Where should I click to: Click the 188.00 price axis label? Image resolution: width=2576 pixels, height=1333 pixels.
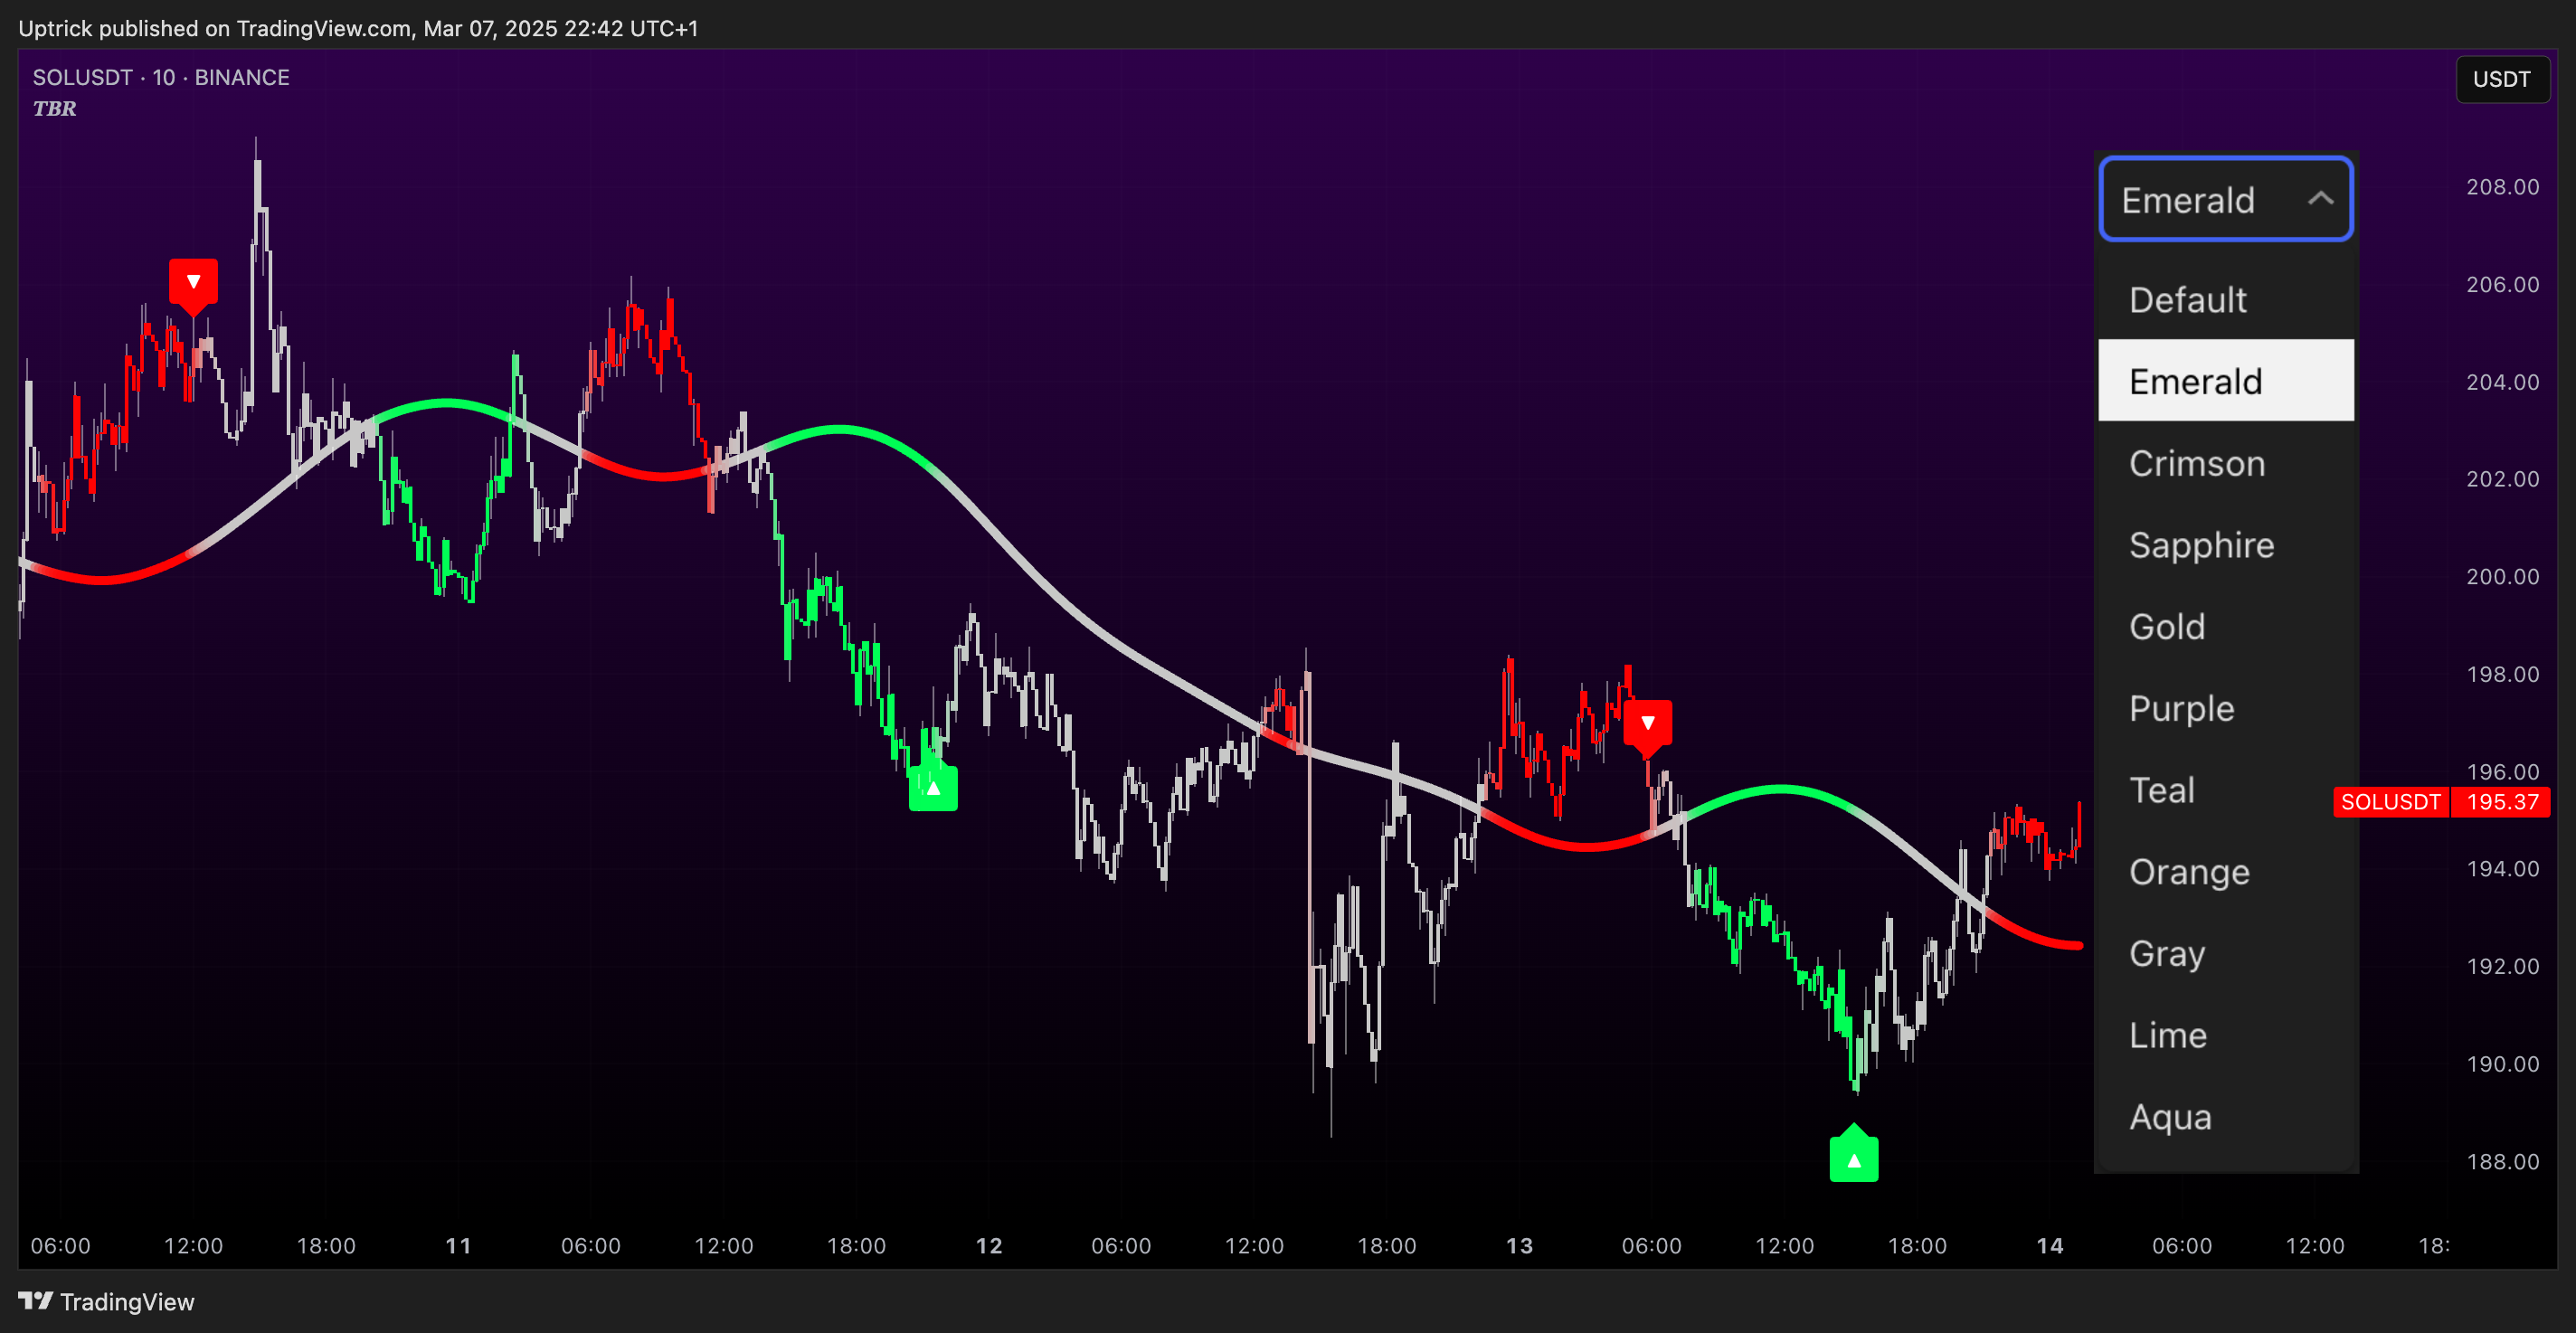[x=2502, y=1162]
